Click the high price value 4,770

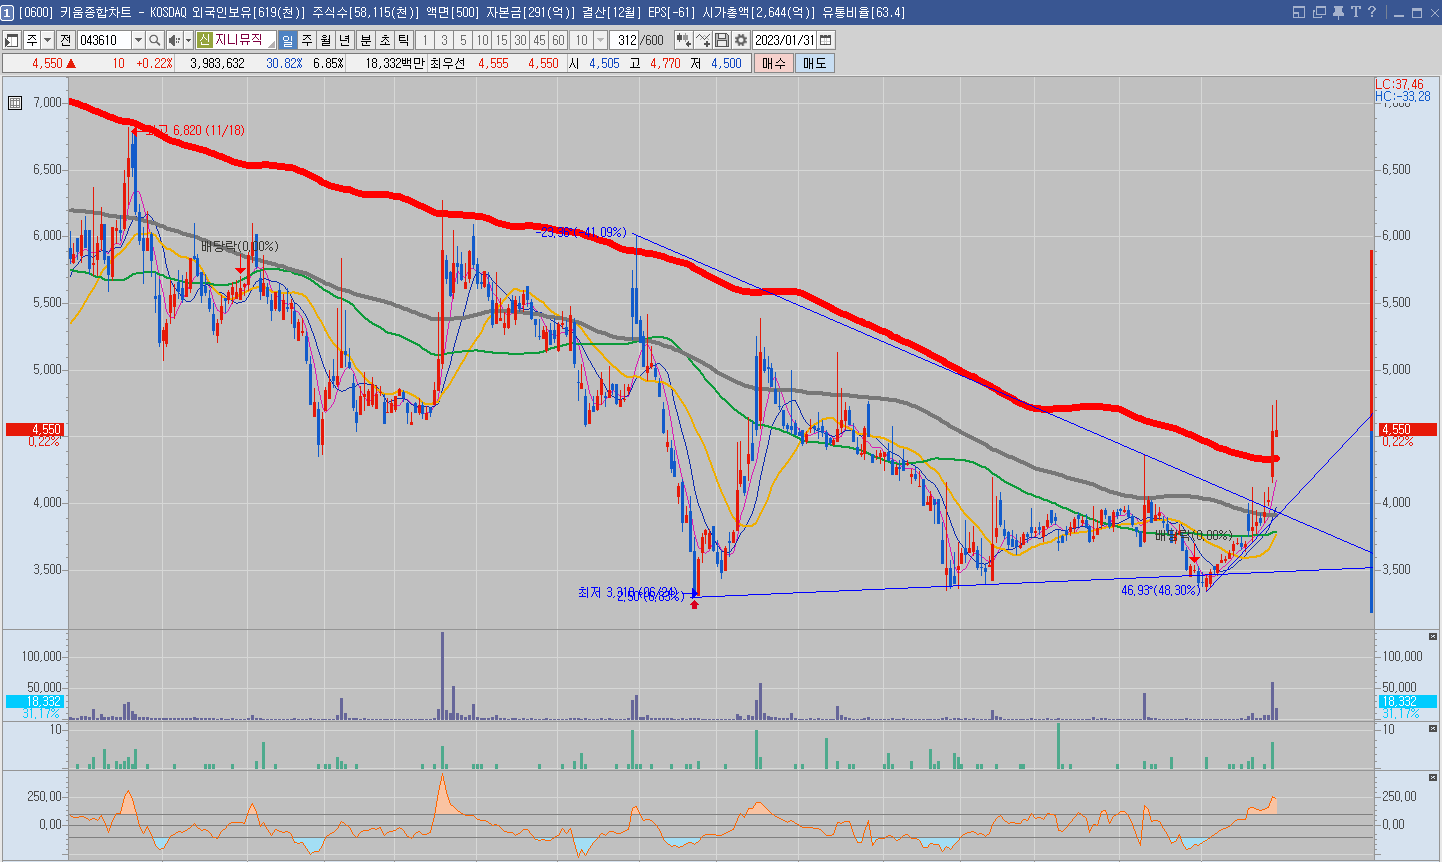click(x=665, y=63)
